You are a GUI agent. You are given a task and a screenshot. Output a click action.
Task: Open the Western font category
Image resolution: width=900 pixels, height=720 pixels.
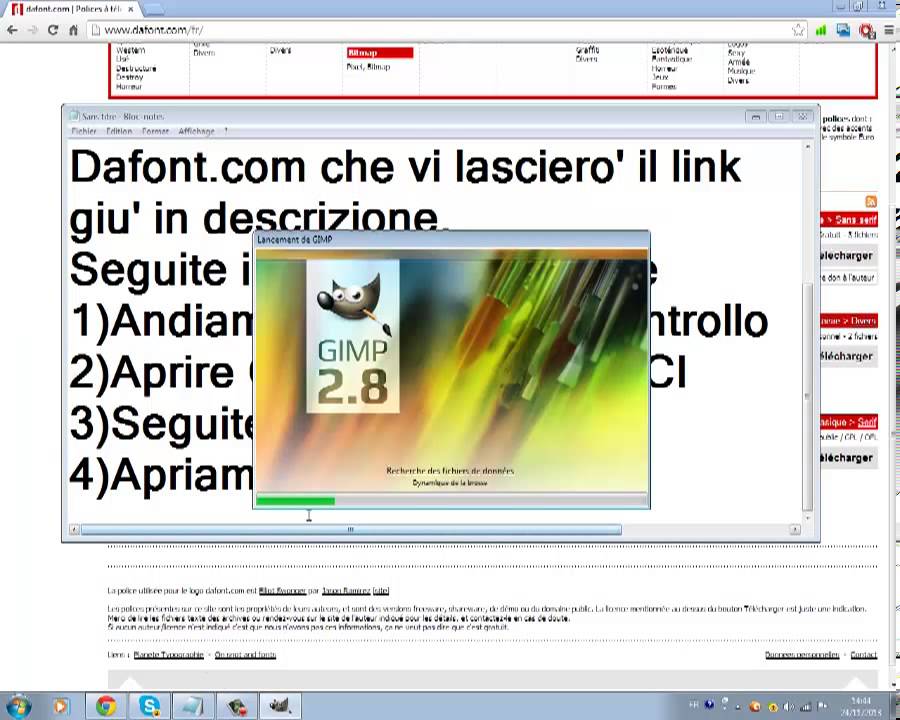(130, 51)
